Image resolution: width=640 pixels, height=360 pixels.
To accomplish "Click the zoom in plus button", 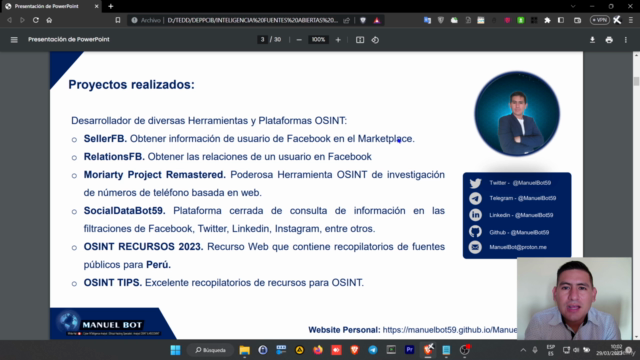I will click(338, 40).
